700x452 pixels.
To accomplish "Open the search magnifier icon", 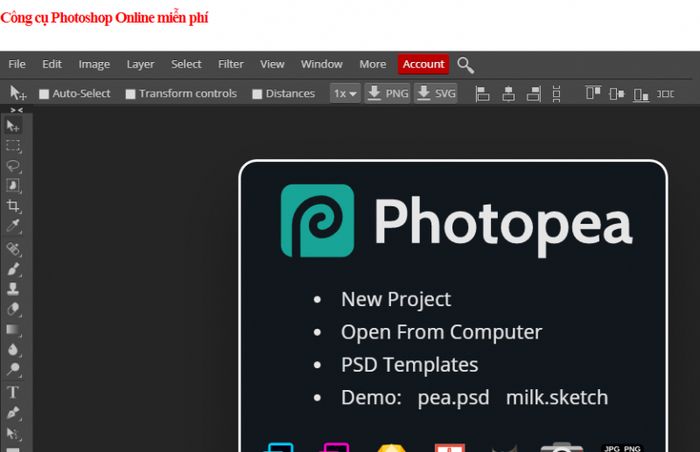I will click(465, 65).
